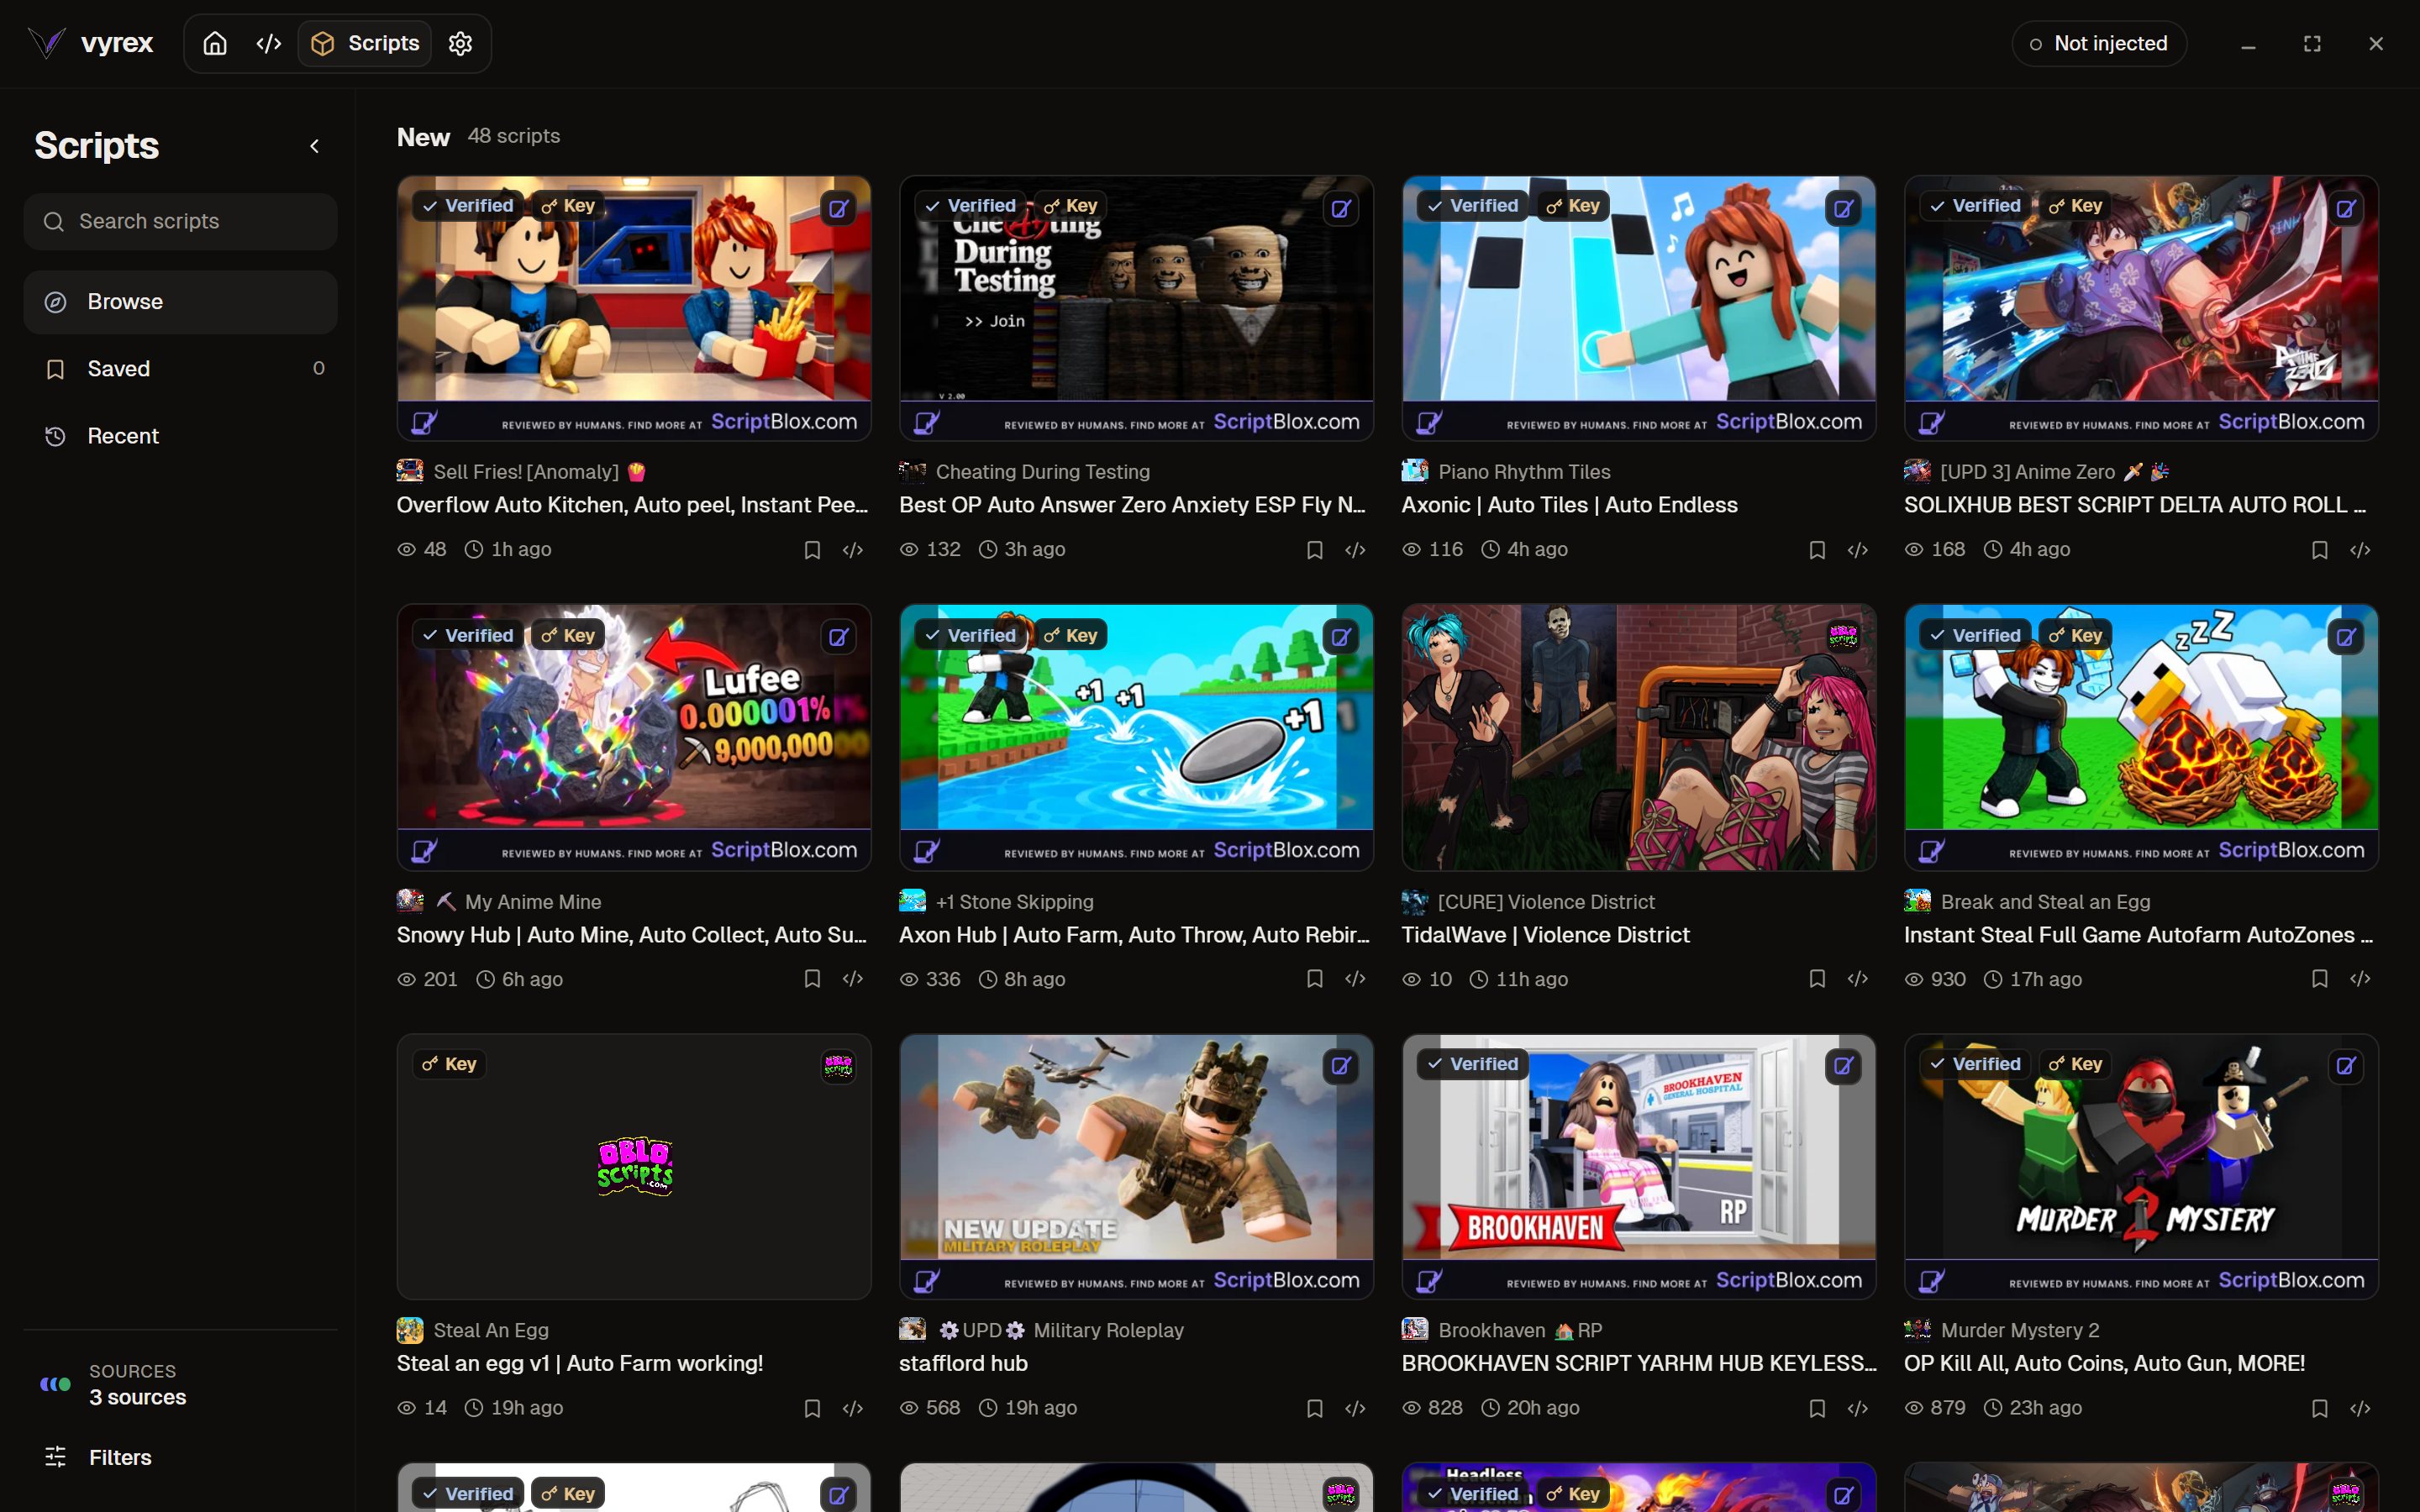The height and width of the screenshot is (1512, 2420).
Task: View code of Axon Hub Stone Skipping script
Action: tap(1356, 979)
